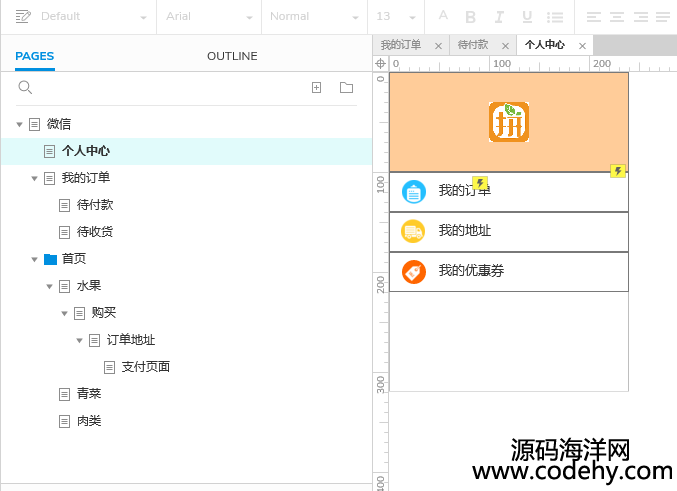Image resolution: width=677 pixels, height=491 pixels.
Task: Click the page icon beside 肉类
Action: (x=64, y=421)
